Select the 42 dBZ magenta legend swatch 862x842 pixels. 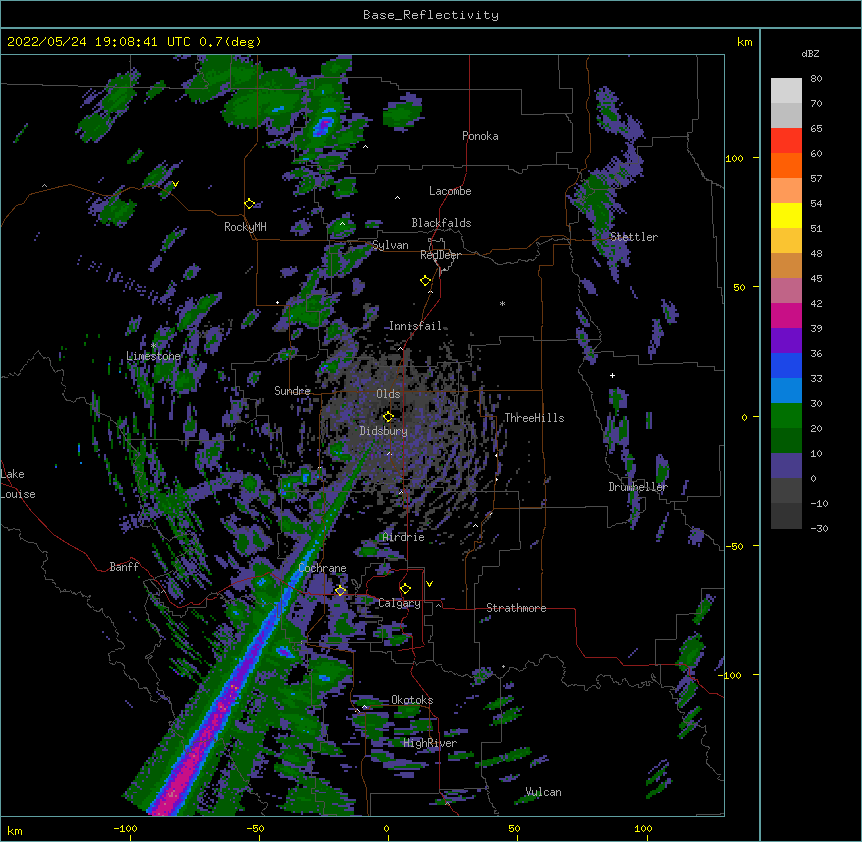pyautogui.click(x=786, y=315)
